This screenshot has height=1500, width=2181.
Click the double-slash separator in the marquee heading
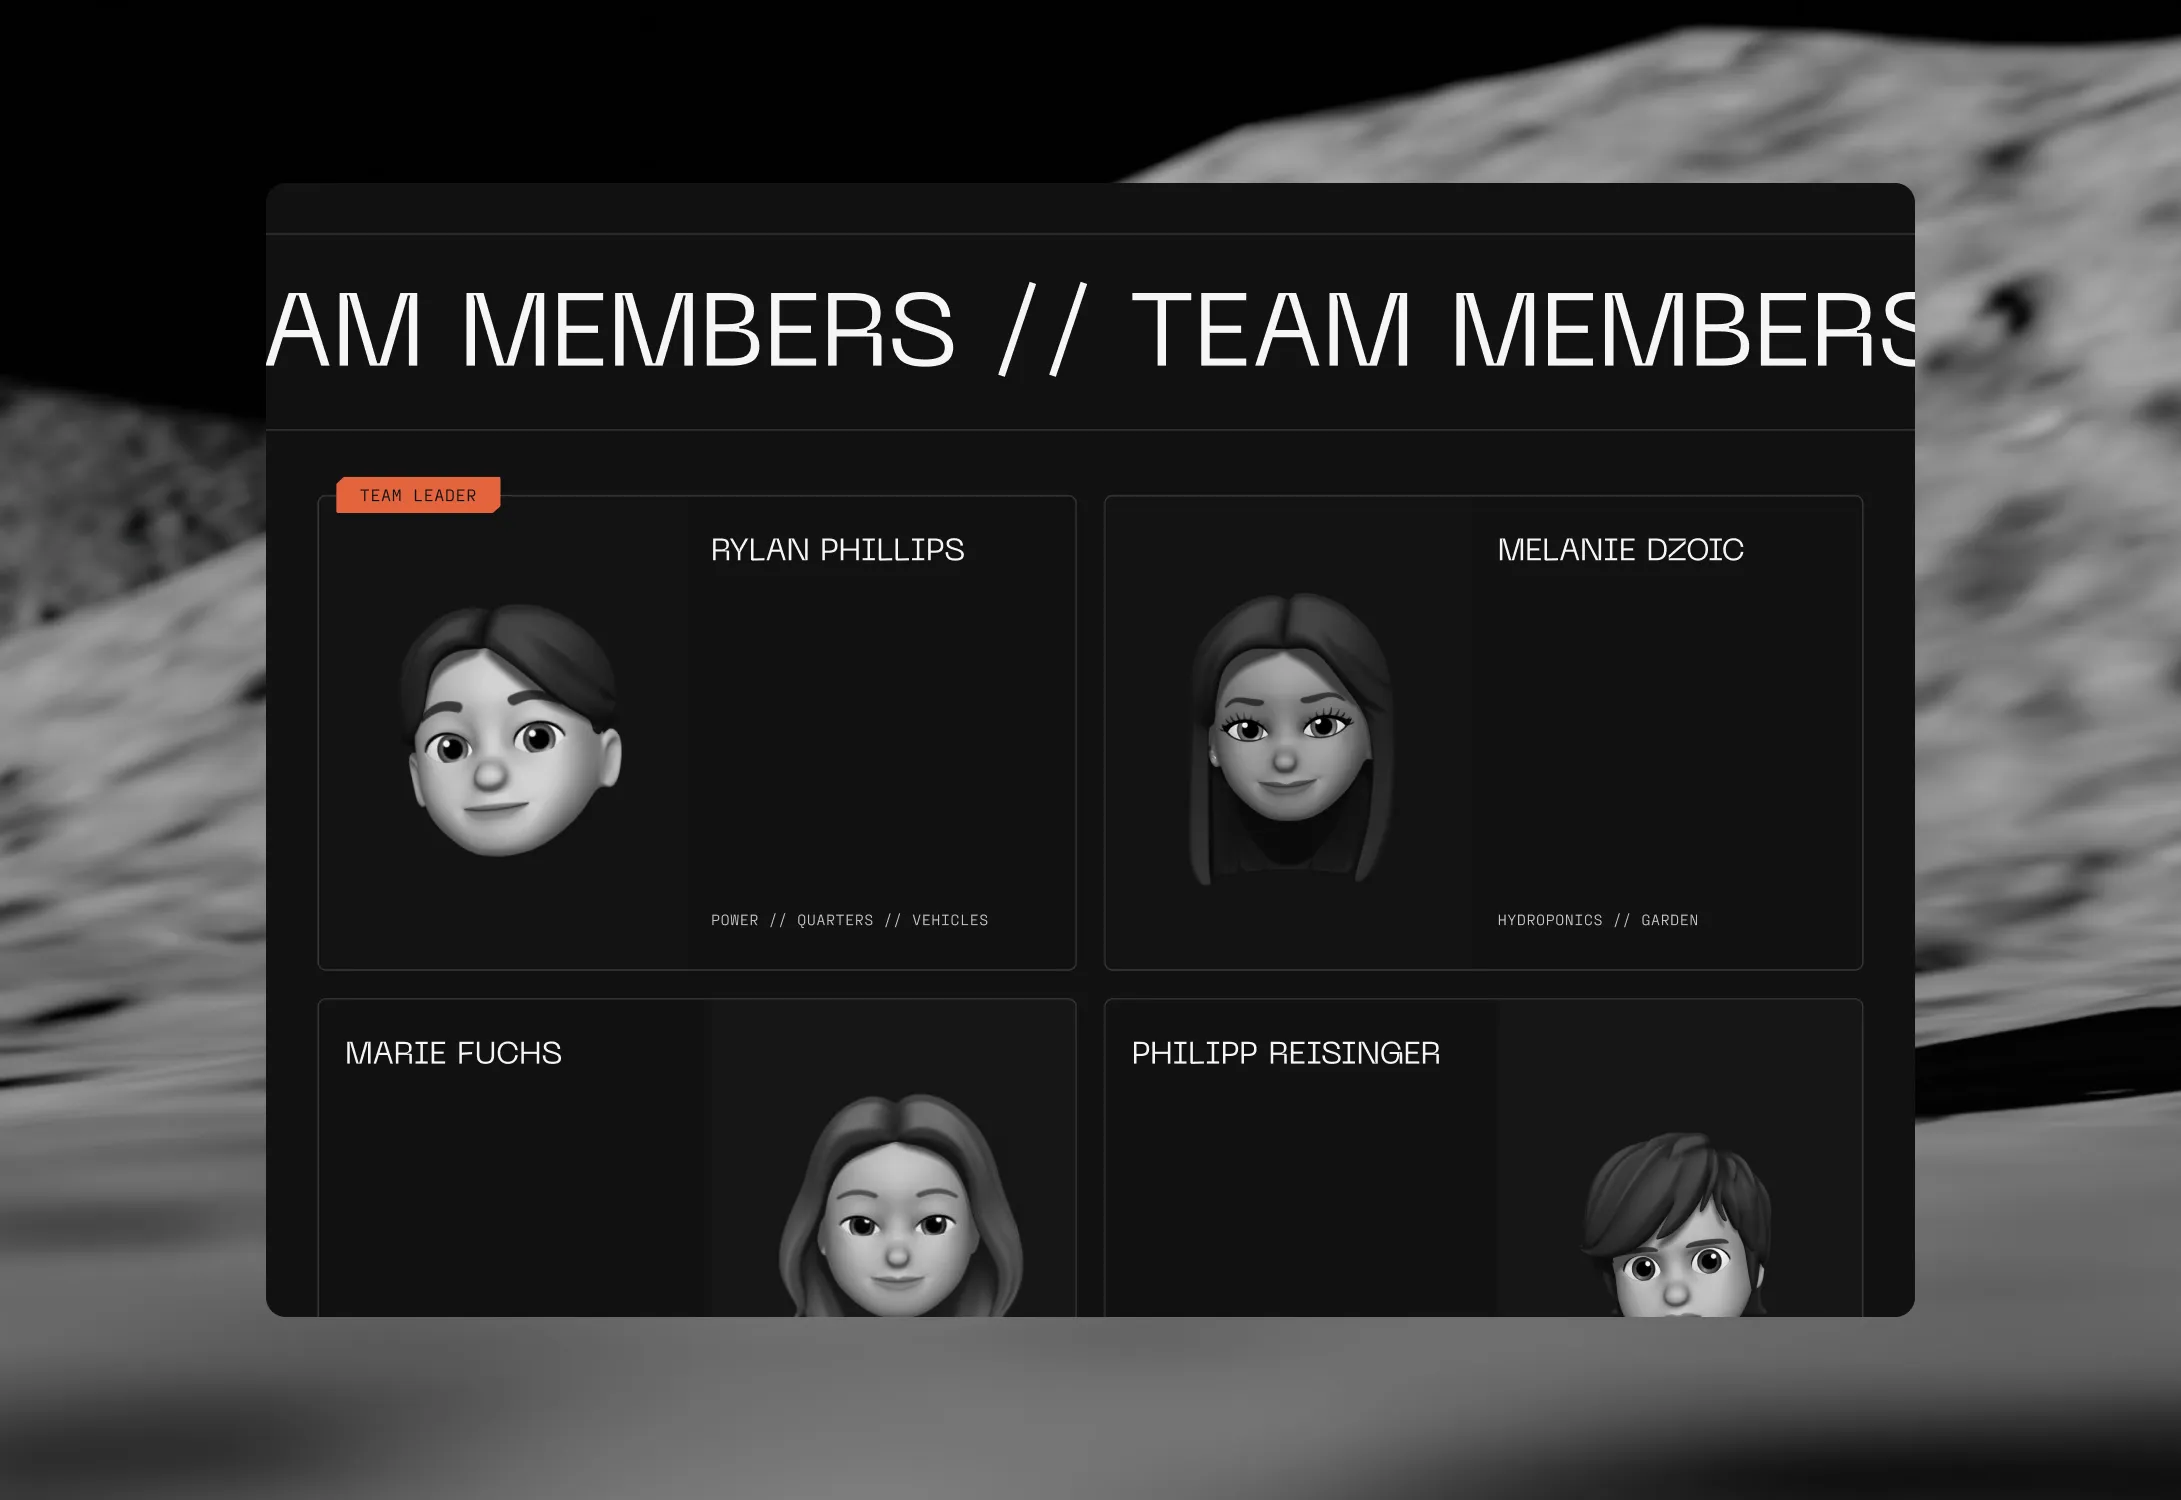1041,330
